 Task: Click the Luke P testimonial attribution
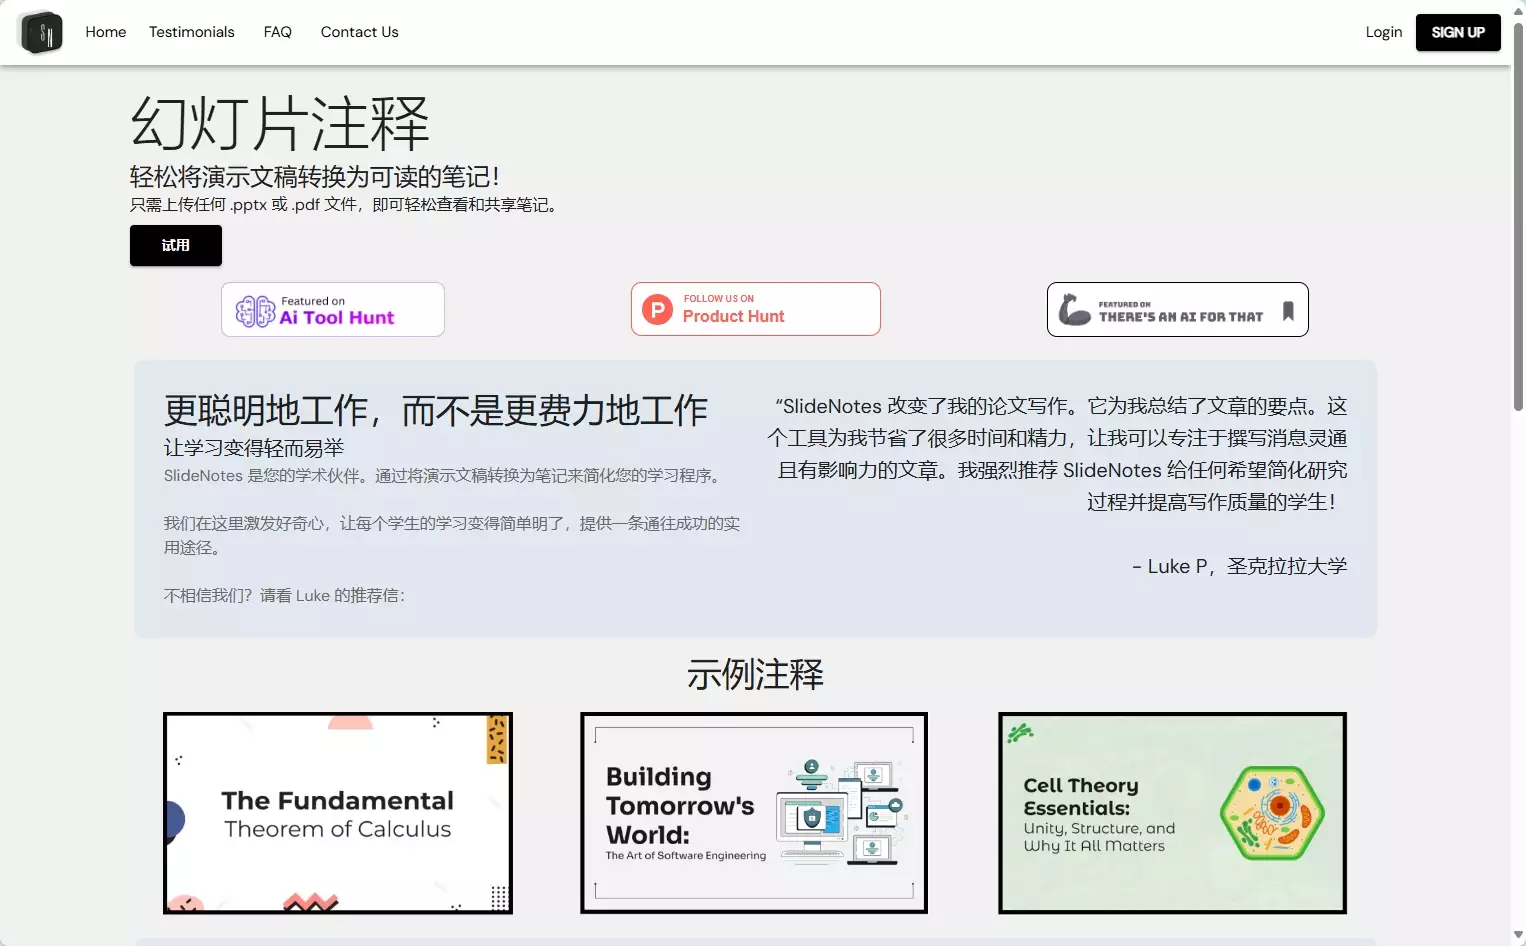(1240, 566)
